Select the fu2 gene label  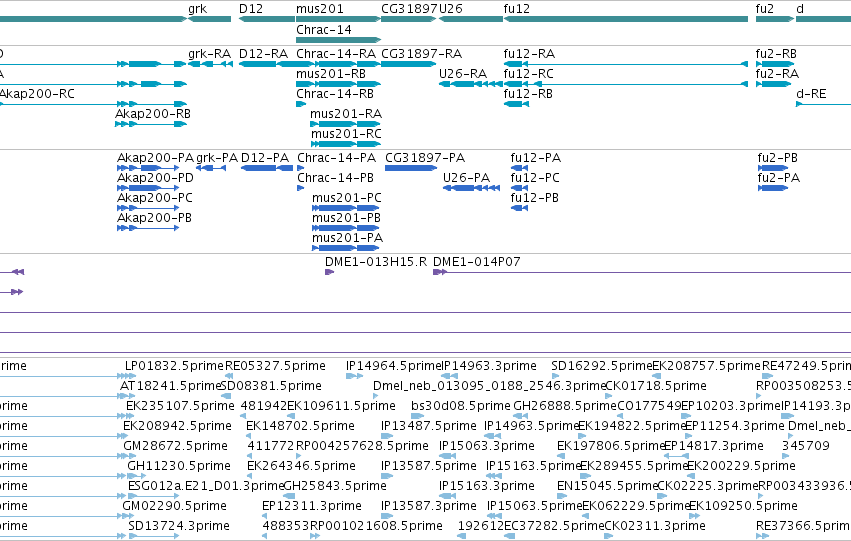click(x=765, y=9)
